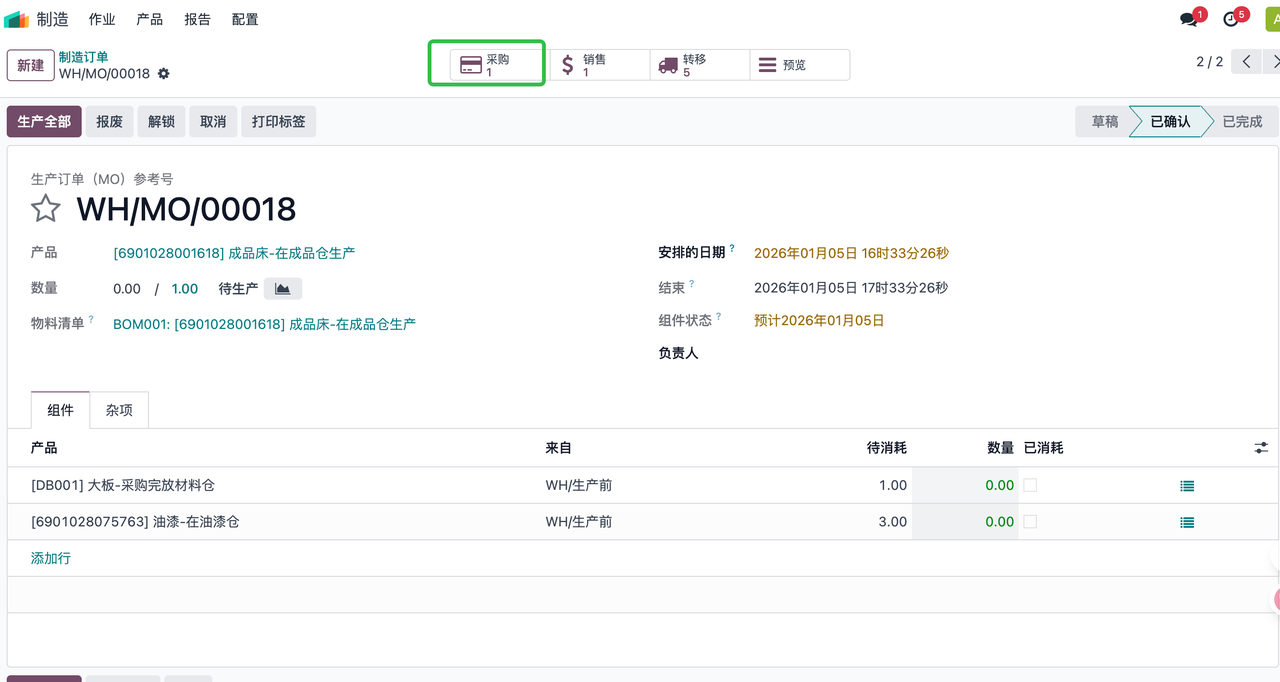
Task: Open the details list icon for 油漆 row
Action: (x=1187, y=522)
